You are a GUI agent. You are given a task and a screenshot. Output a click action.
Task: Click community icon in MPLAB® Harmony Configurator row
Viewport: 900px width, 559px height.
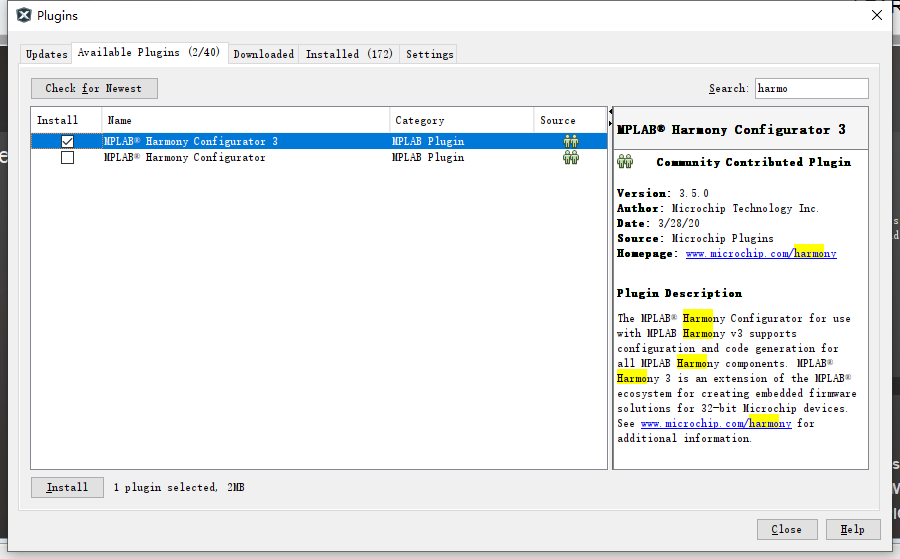coord(571,157)
